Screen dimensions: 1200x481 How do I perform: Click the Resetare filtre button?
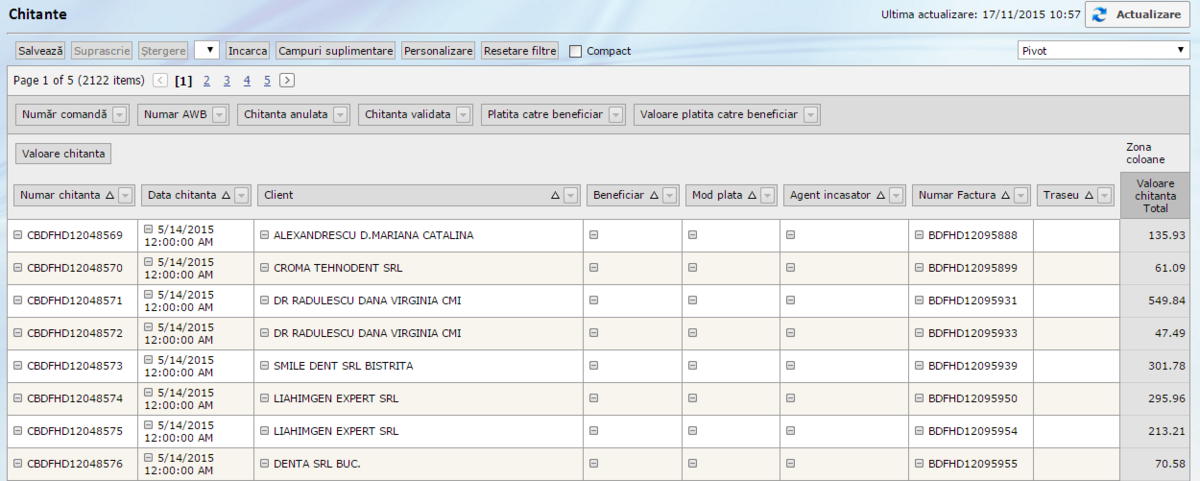click(x=519, y=51)
